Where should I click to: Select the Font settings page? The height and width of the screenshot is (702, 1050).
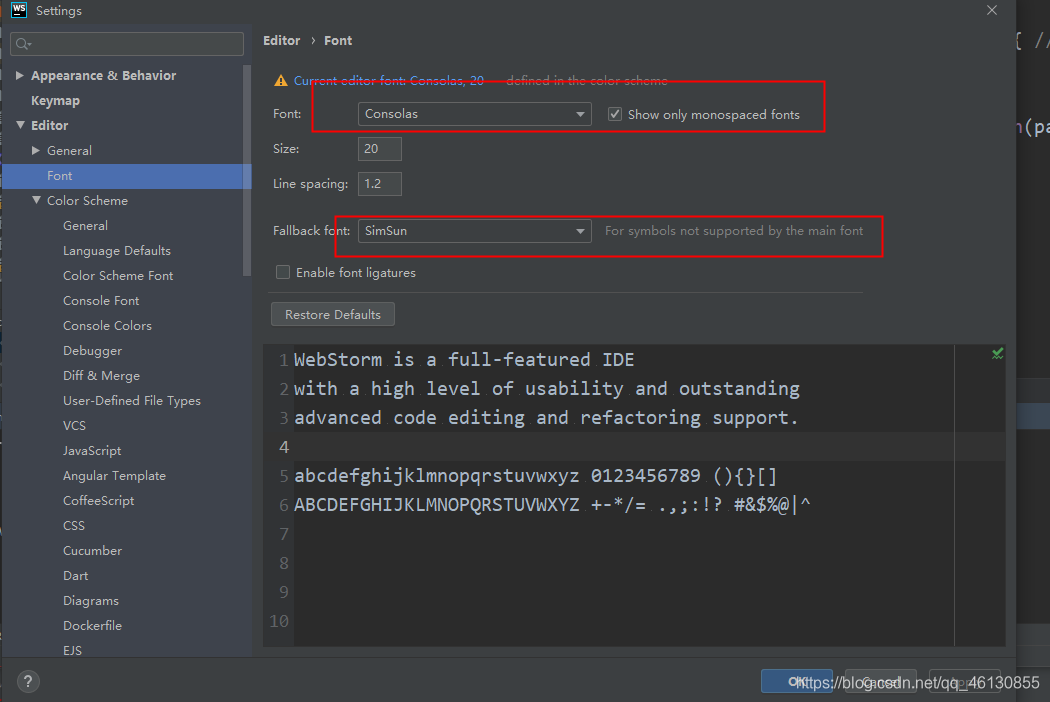tap(126, 176)
